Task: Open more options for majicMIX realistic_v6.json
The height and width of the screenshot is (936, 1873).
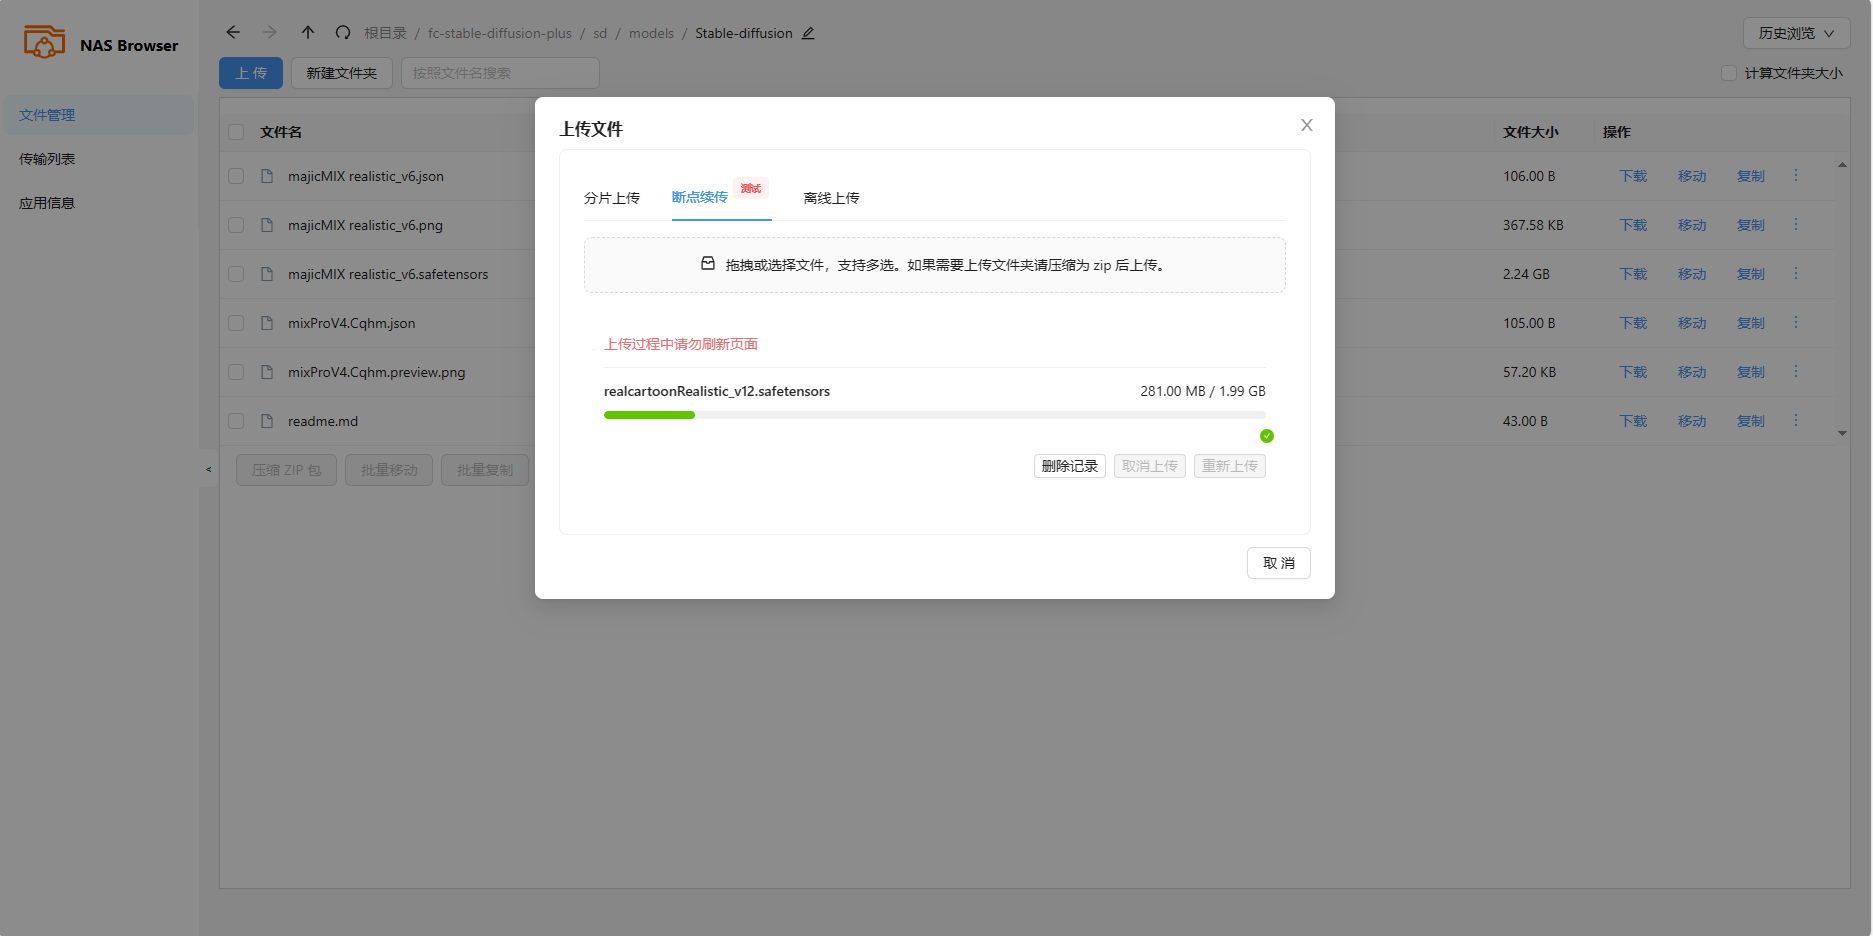Action: 1796,175
